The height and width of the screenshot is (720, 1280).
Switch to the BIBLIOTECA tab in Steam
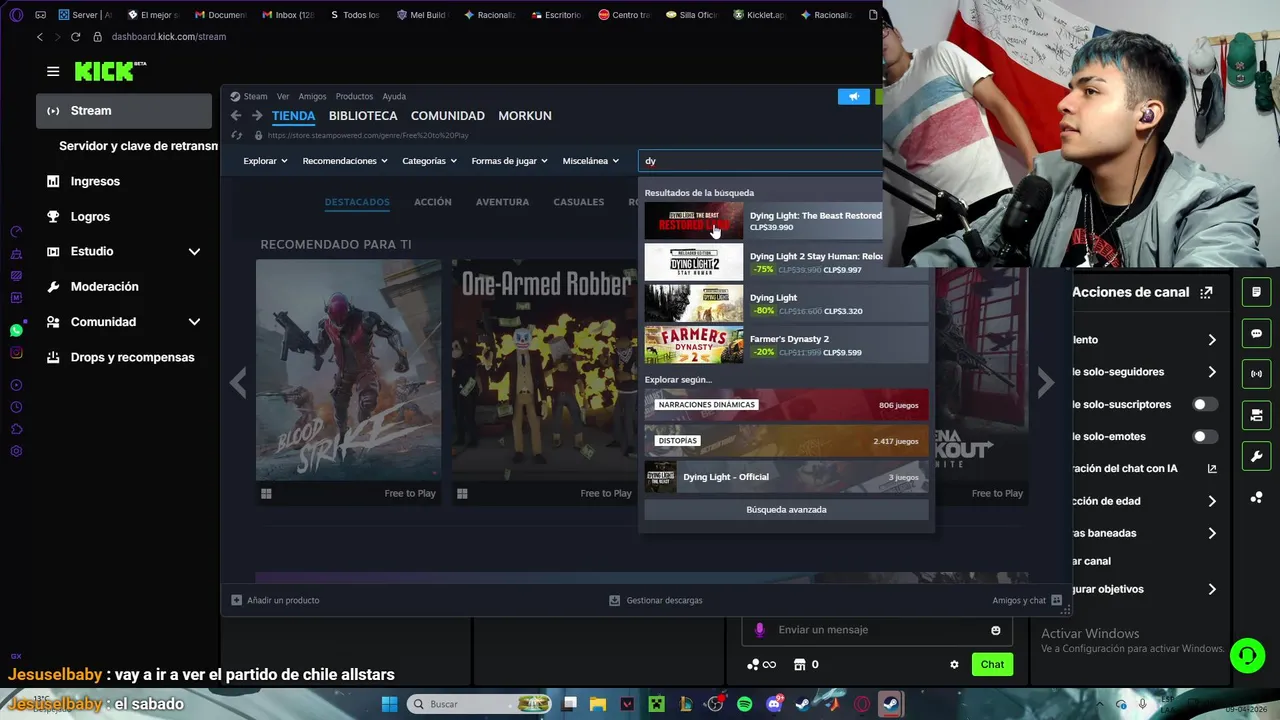[363, 116]
